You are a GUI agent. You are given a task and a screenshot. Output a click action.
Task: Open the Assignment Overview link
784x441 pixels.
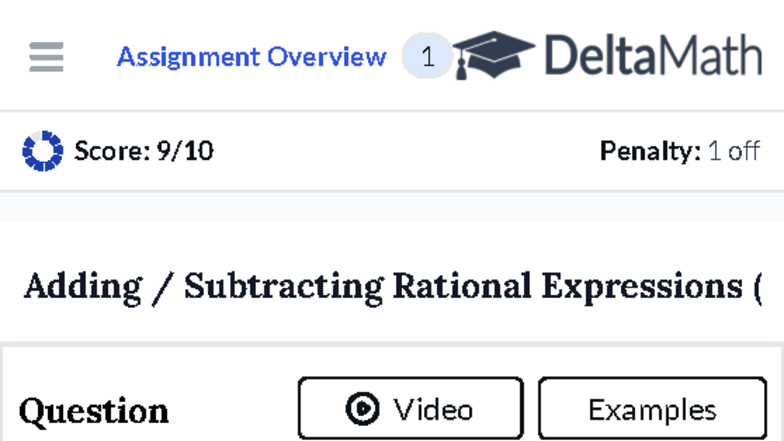[x=251, y=57]
